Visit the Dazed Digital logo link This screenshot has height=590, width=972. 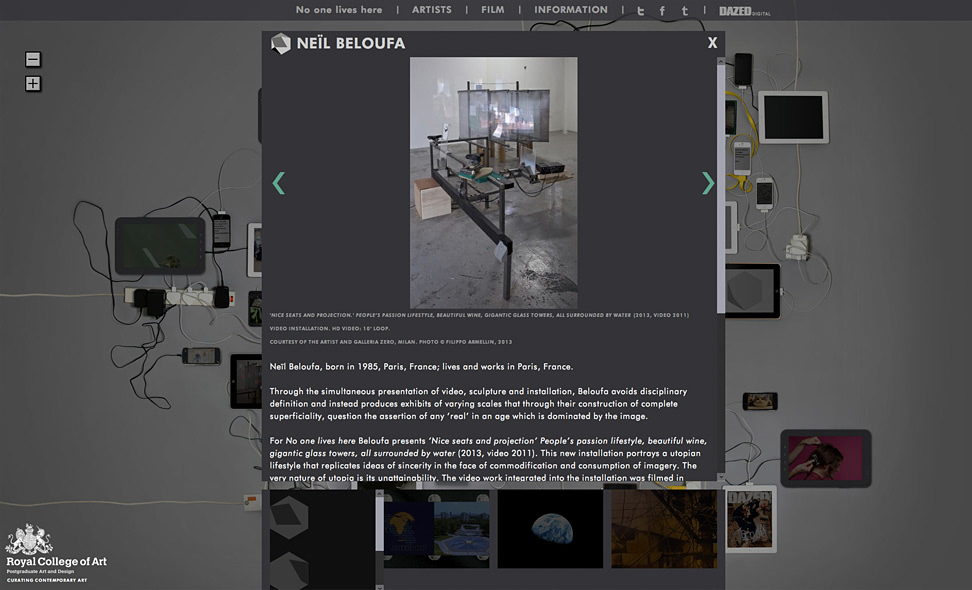click(744, 11)
